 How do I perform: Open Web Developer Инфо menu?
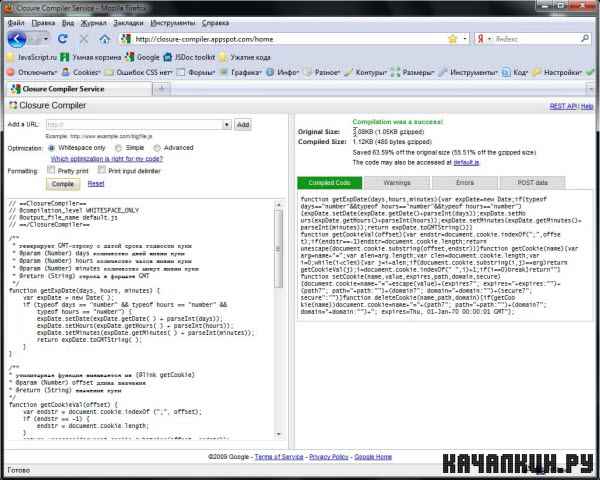pos(283,72)
